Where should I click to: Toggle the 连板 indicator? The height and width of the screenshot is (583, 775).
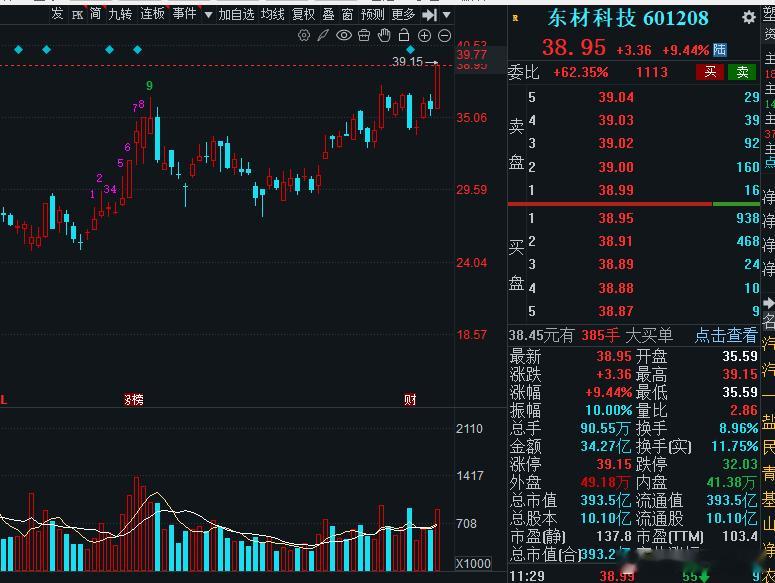(152, 14)
